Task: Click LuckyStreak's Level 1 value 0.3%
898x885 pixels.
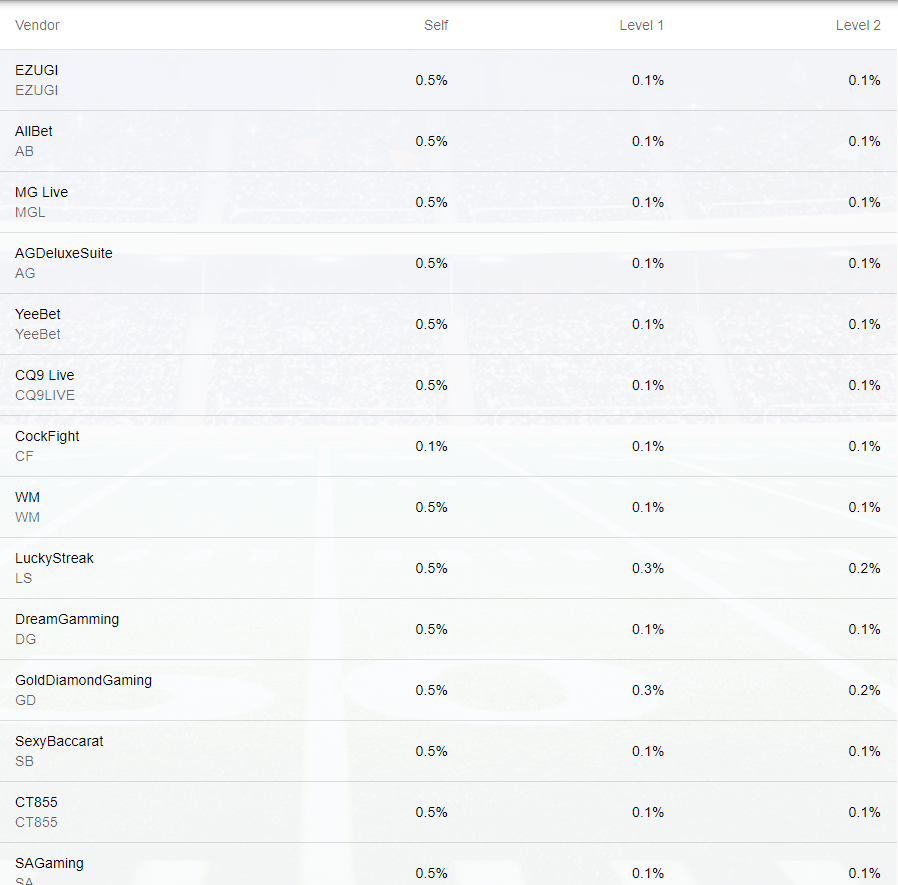Action: (x=648, y=568)
